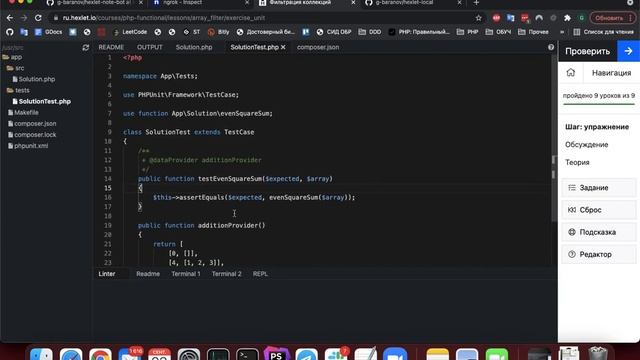Open the green G profile avatar

pos(581,18)
